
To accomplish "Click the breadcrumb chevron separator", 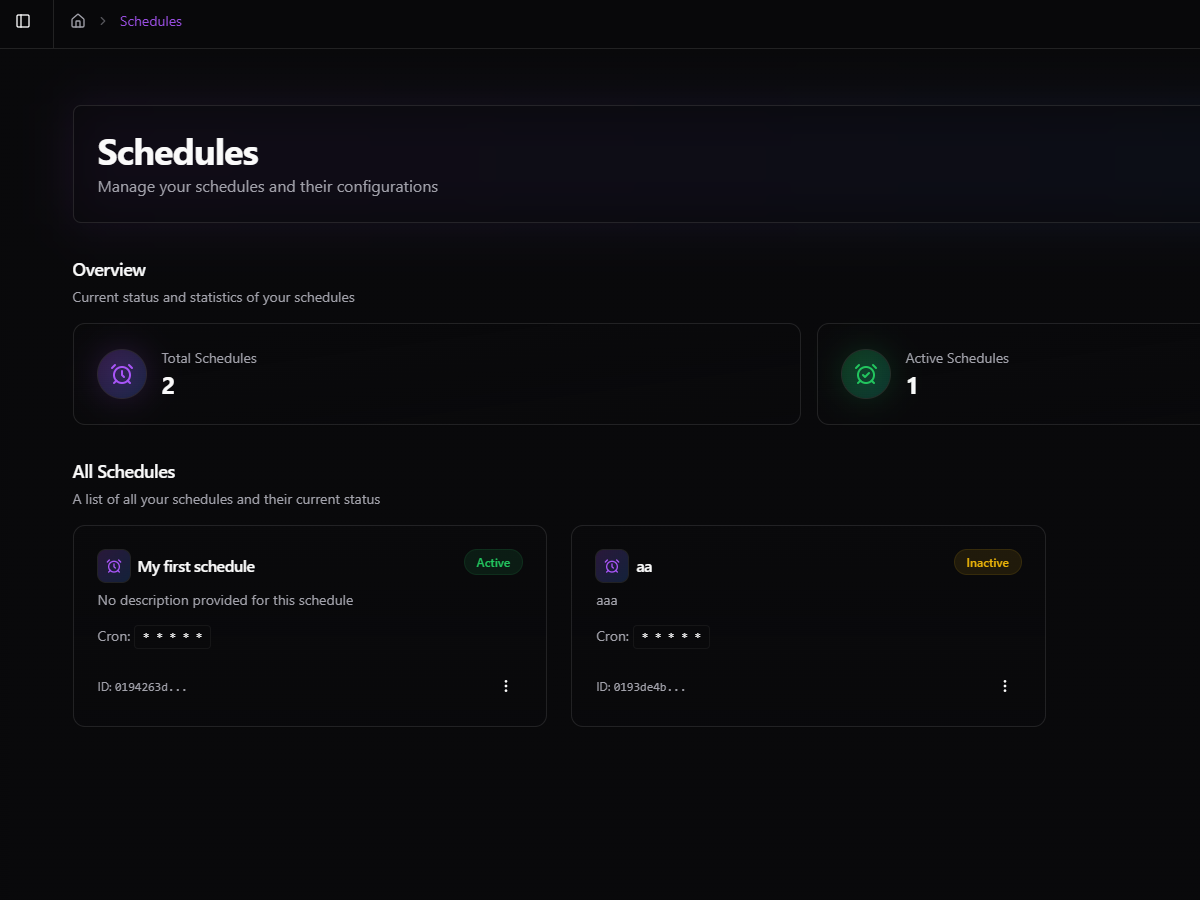I will 102,21.
